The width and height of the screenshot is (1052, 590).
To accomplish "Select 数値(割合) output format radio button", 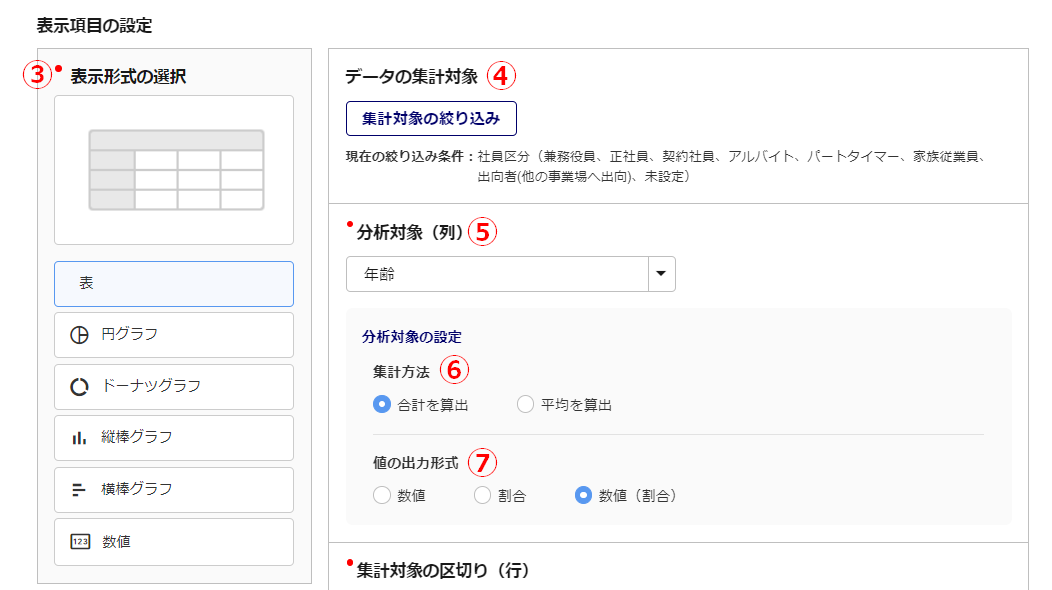I will (x=583, y=495).
